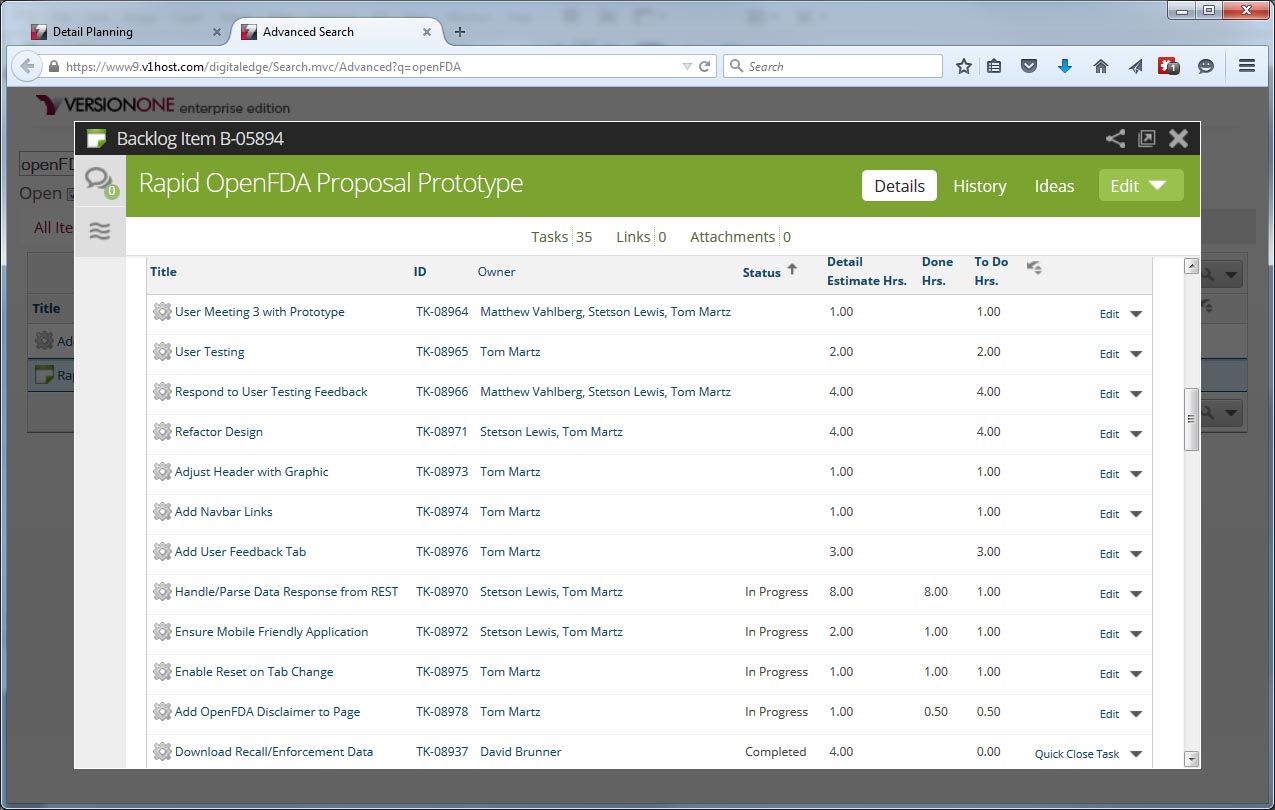Open task link Add Navbar Links
This screenshot has height=810, width=1275.
[224, 512]
